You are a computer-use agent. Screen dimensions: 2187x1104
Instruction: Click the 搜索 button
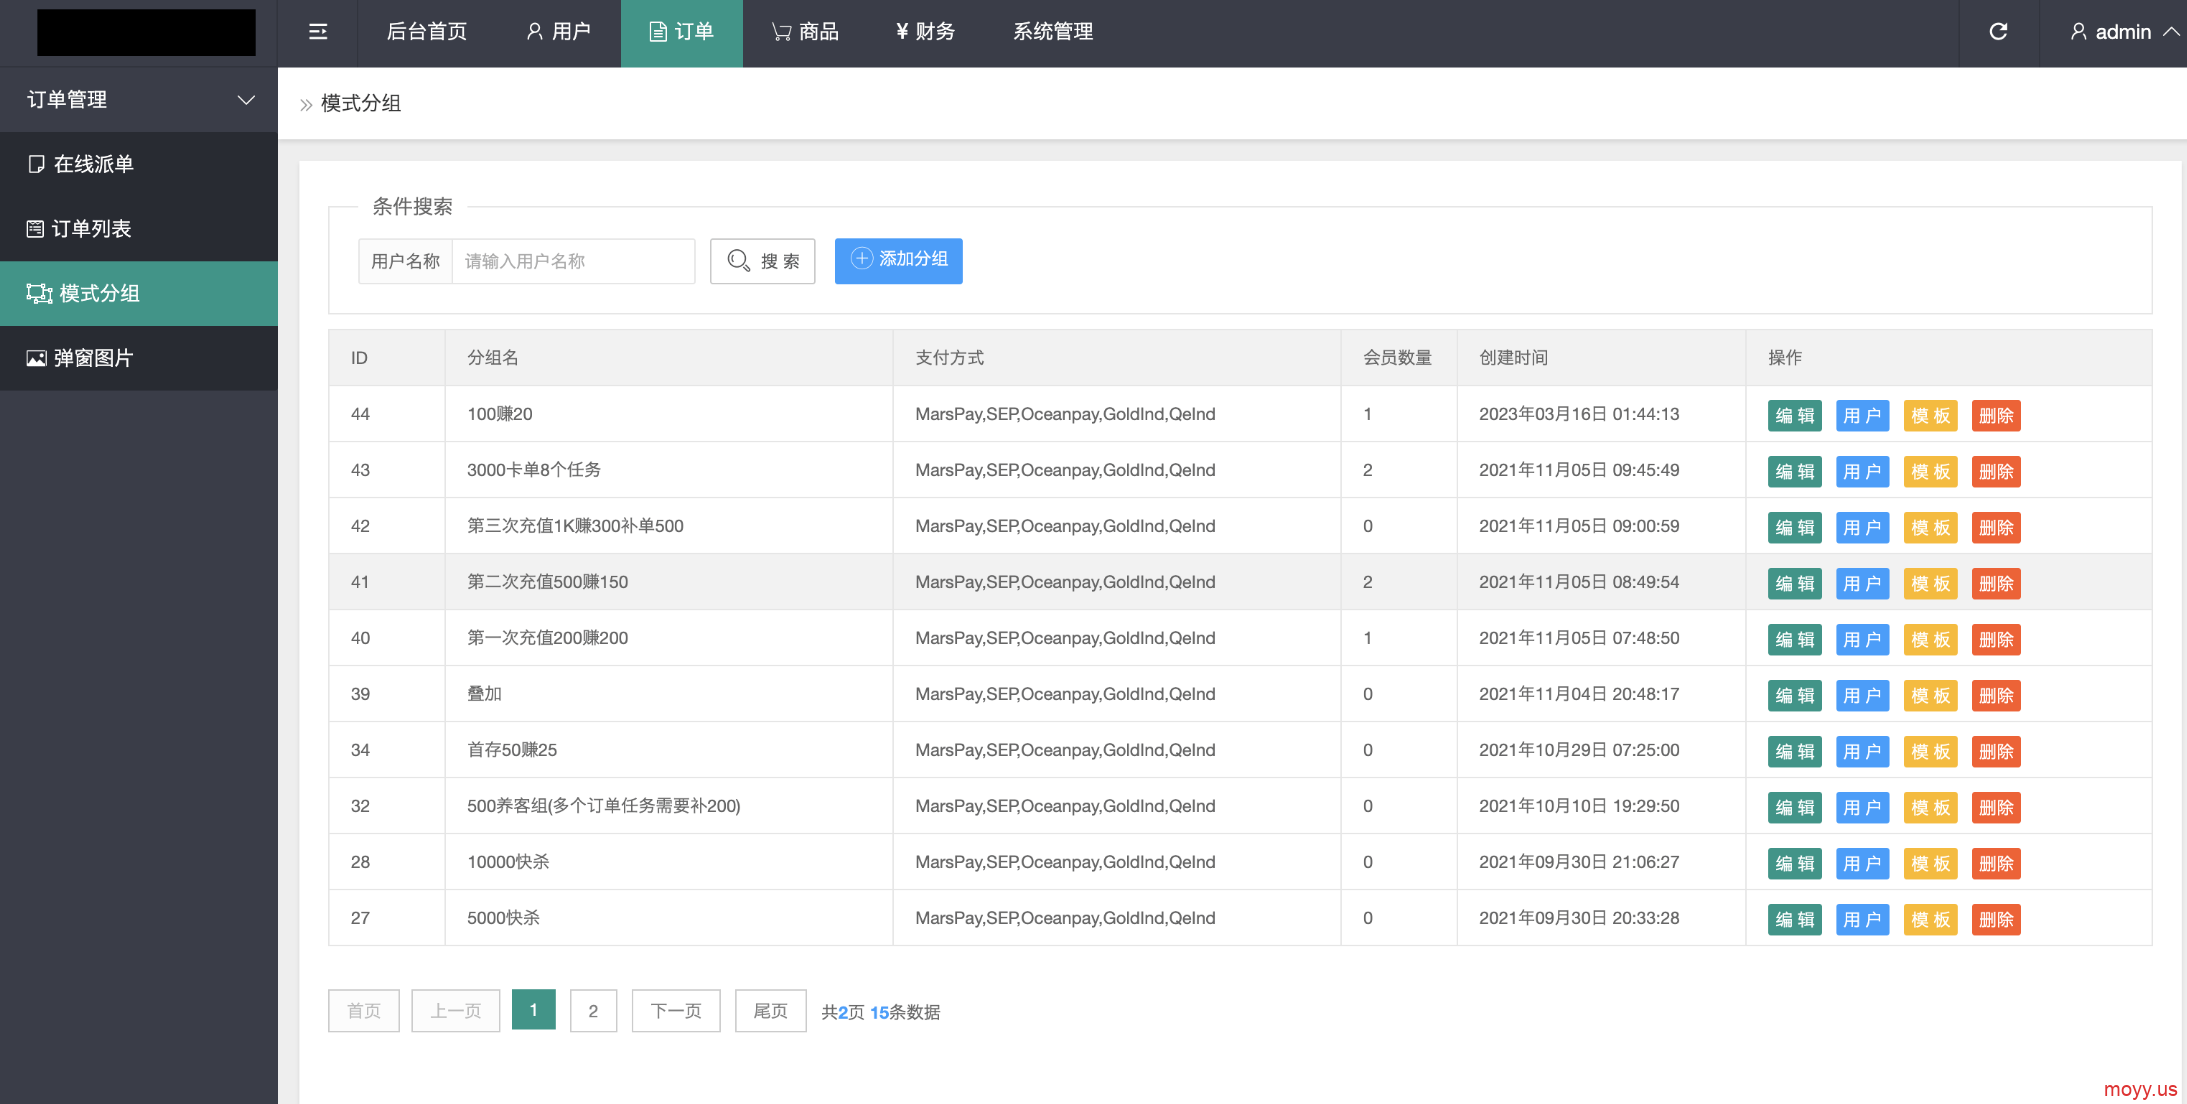pos(762,261)
